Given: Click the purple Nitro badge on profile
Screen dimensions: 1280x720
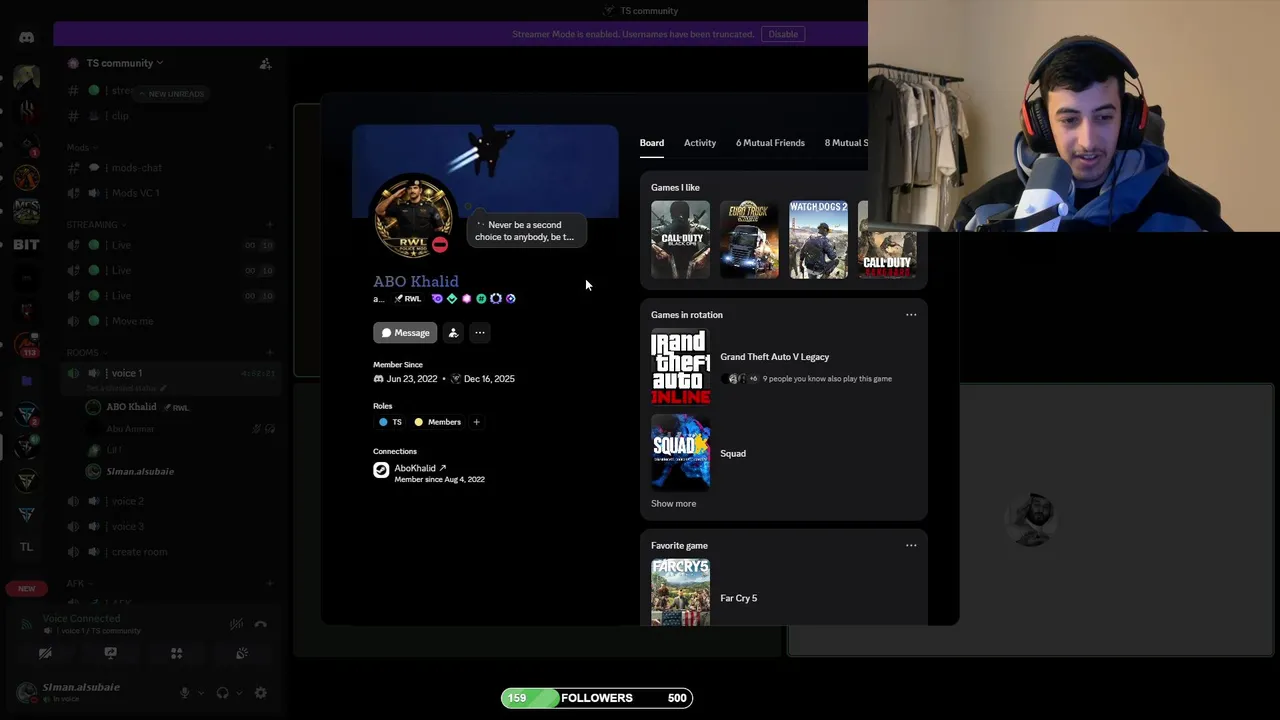Looking at the screenshot, I should [437, 299].
